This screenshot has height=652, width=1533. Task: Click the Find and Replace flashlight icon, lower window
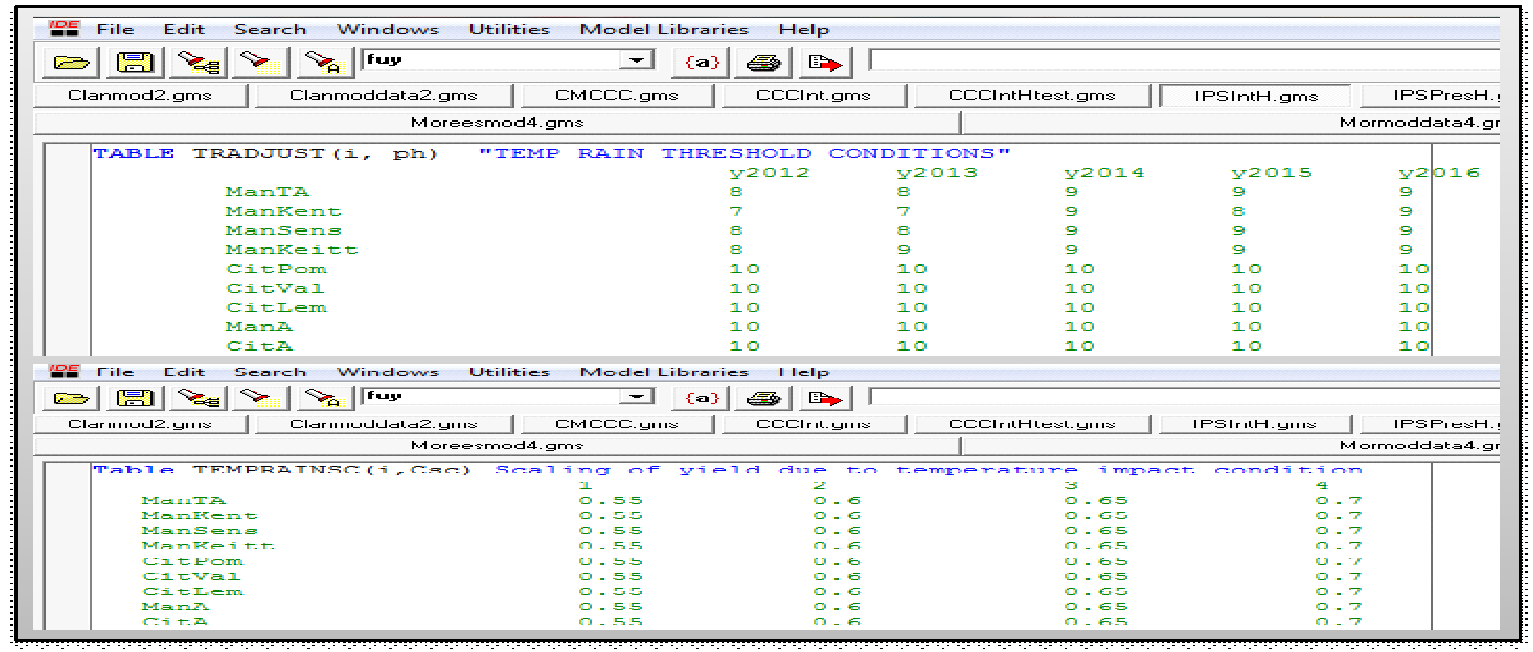326,398
